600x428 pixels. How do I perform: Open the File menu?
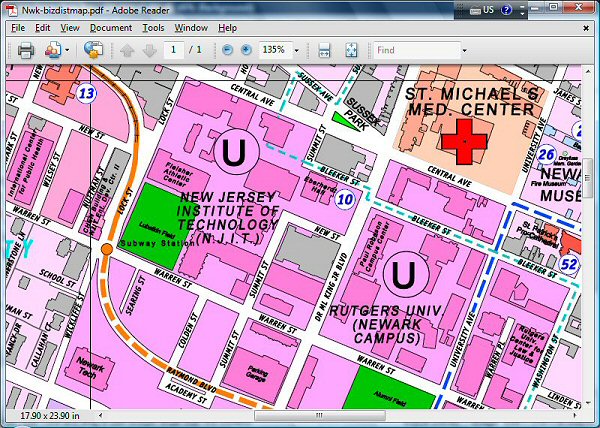18,28
